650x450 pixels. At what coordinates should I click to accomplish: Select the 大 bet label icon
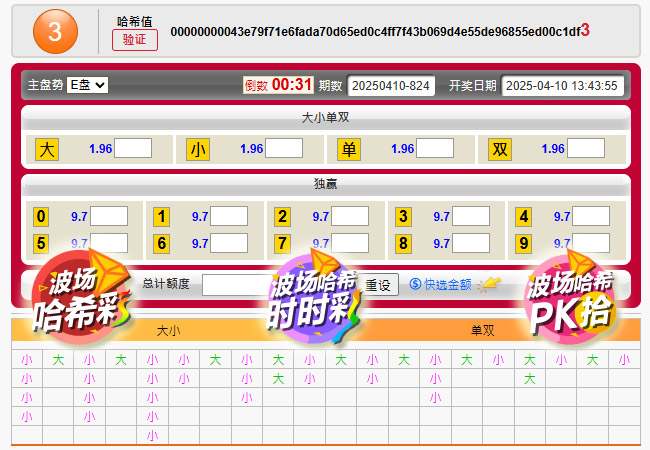[46, 149]
